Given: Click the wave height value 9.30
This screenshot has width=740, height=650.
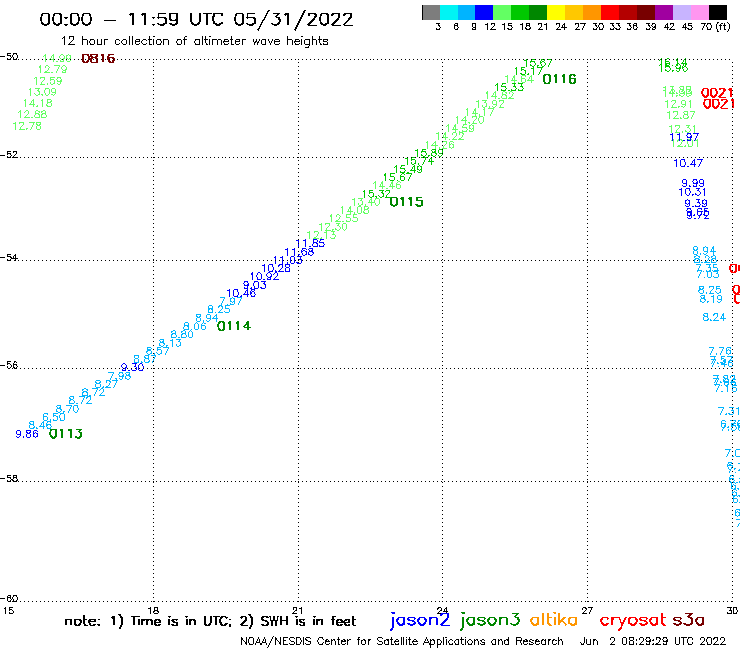Looking at the screenshot, I should 132,367.
